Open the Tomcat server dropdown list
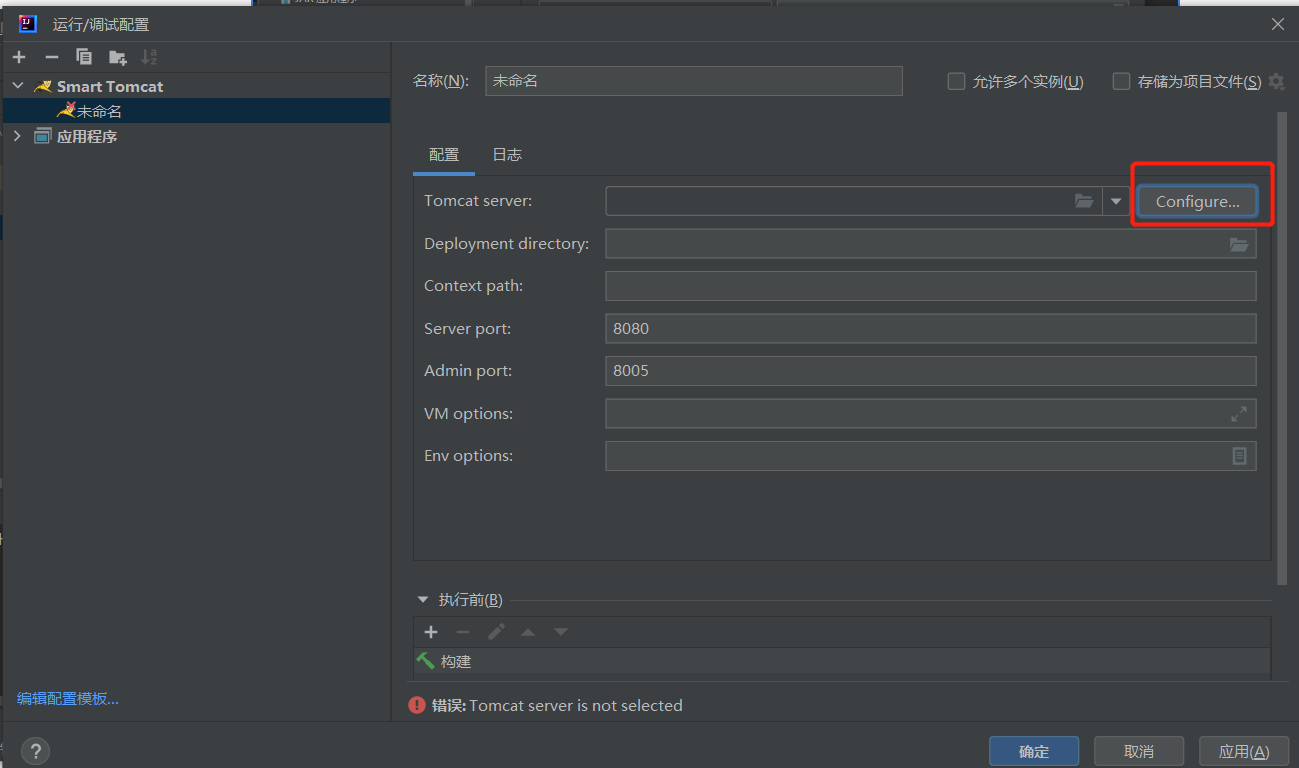Viewport: 1299px width, 768px height. coord(1116,201)
